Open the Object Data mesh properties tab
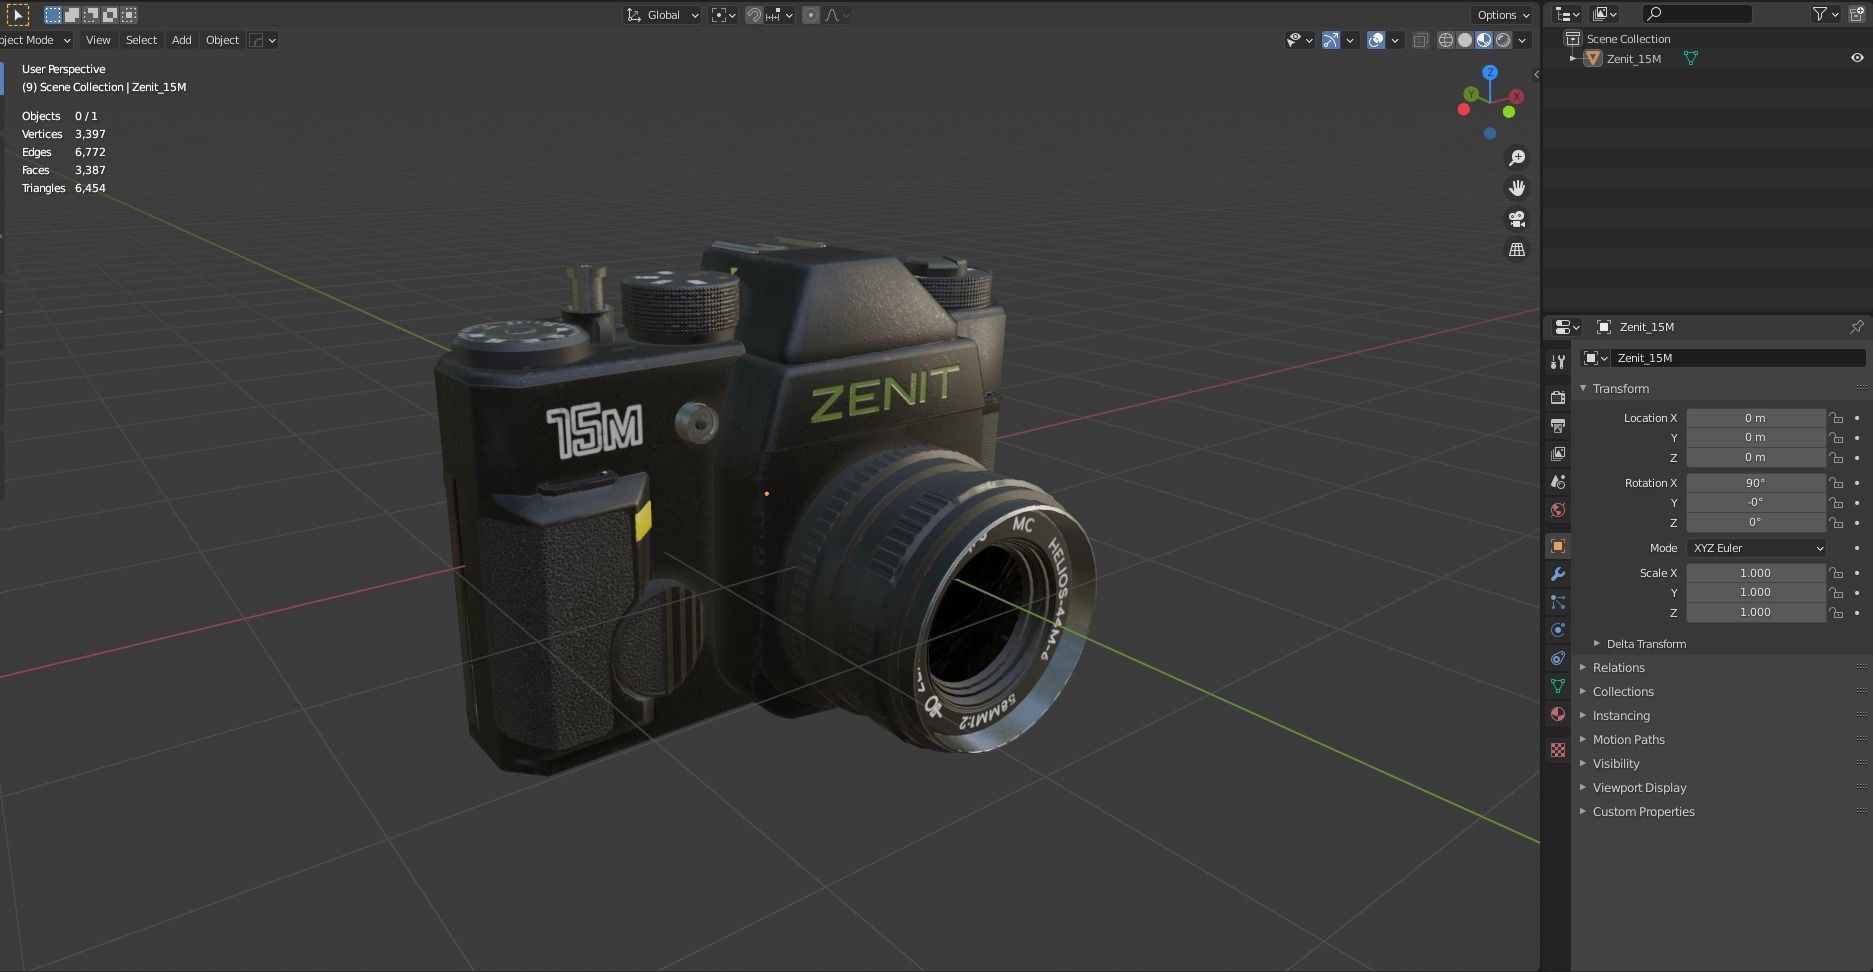 point(1557,686)
